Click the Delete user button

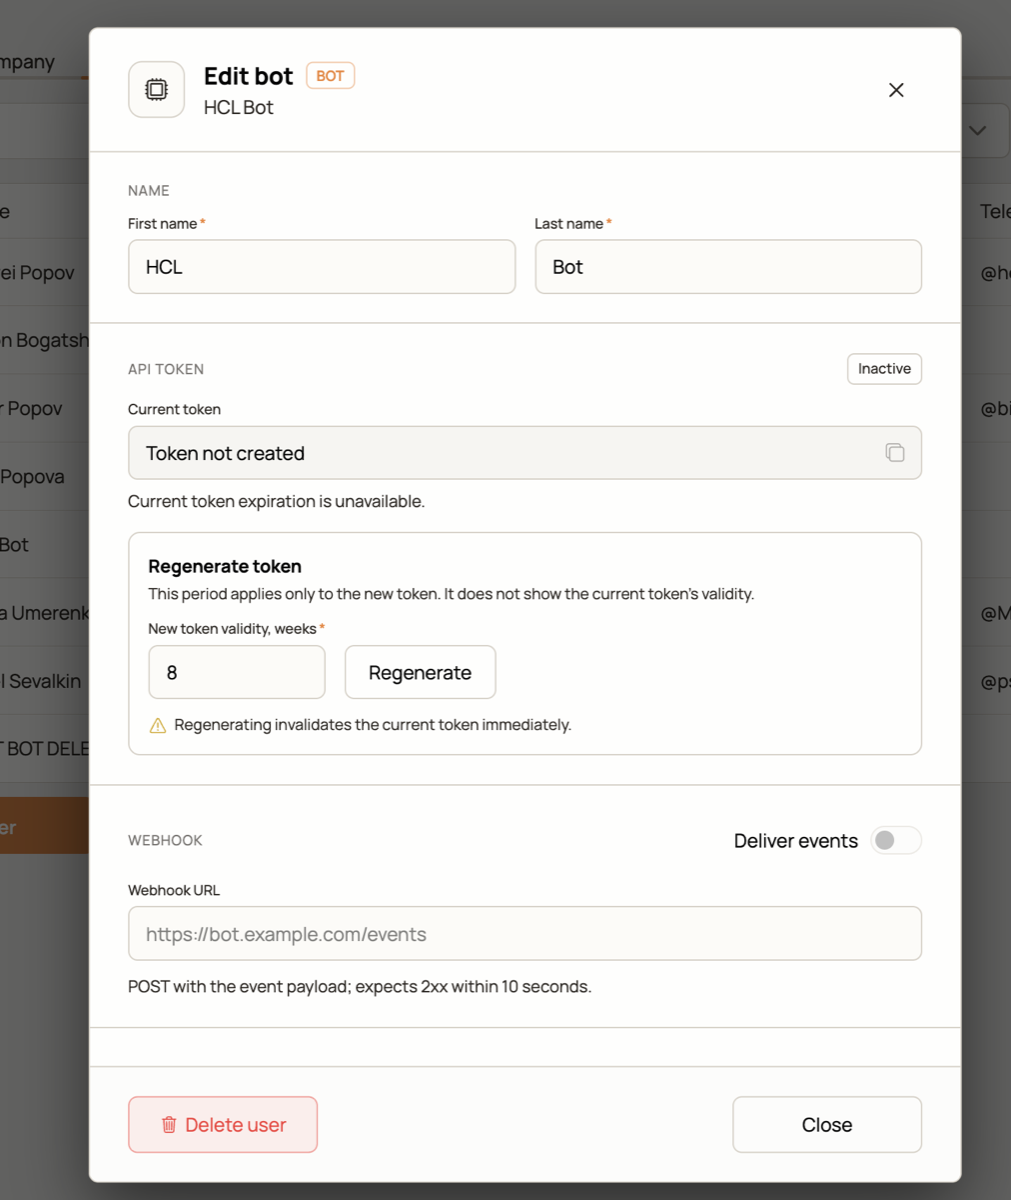[x=223, y=1125]
